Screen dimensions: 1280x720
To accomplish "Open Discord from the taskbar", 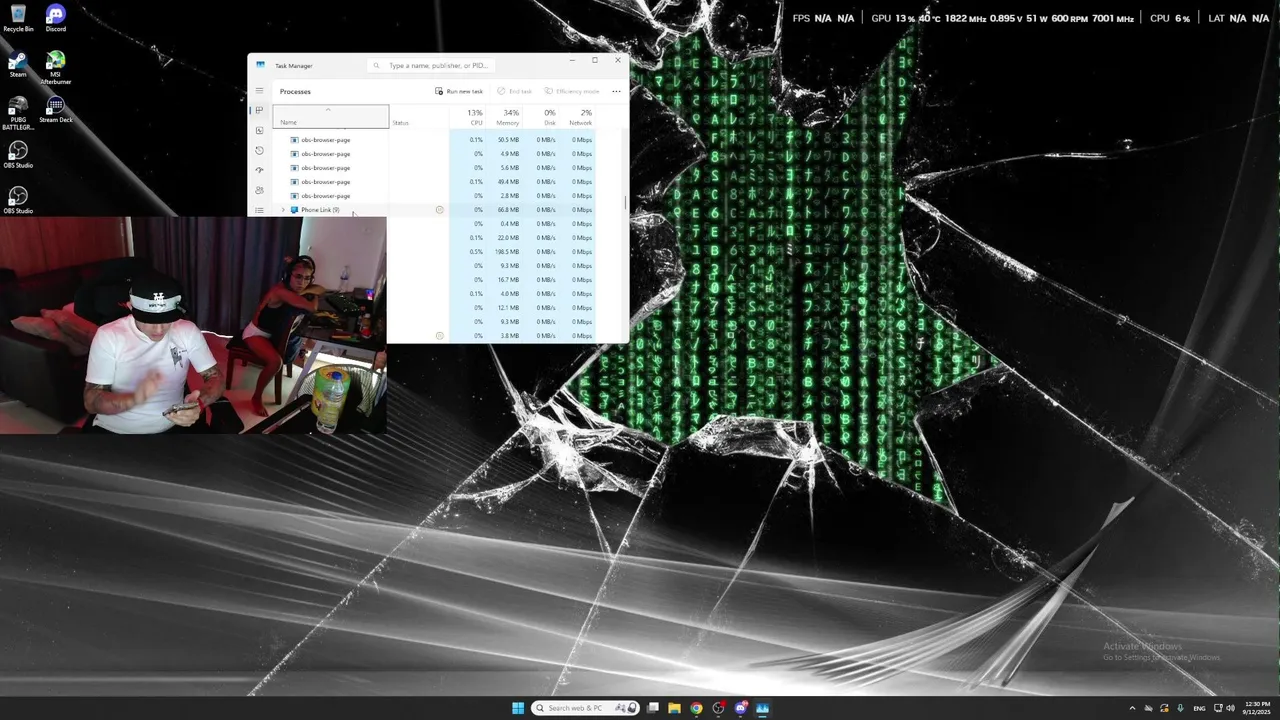I will (741, 708).
